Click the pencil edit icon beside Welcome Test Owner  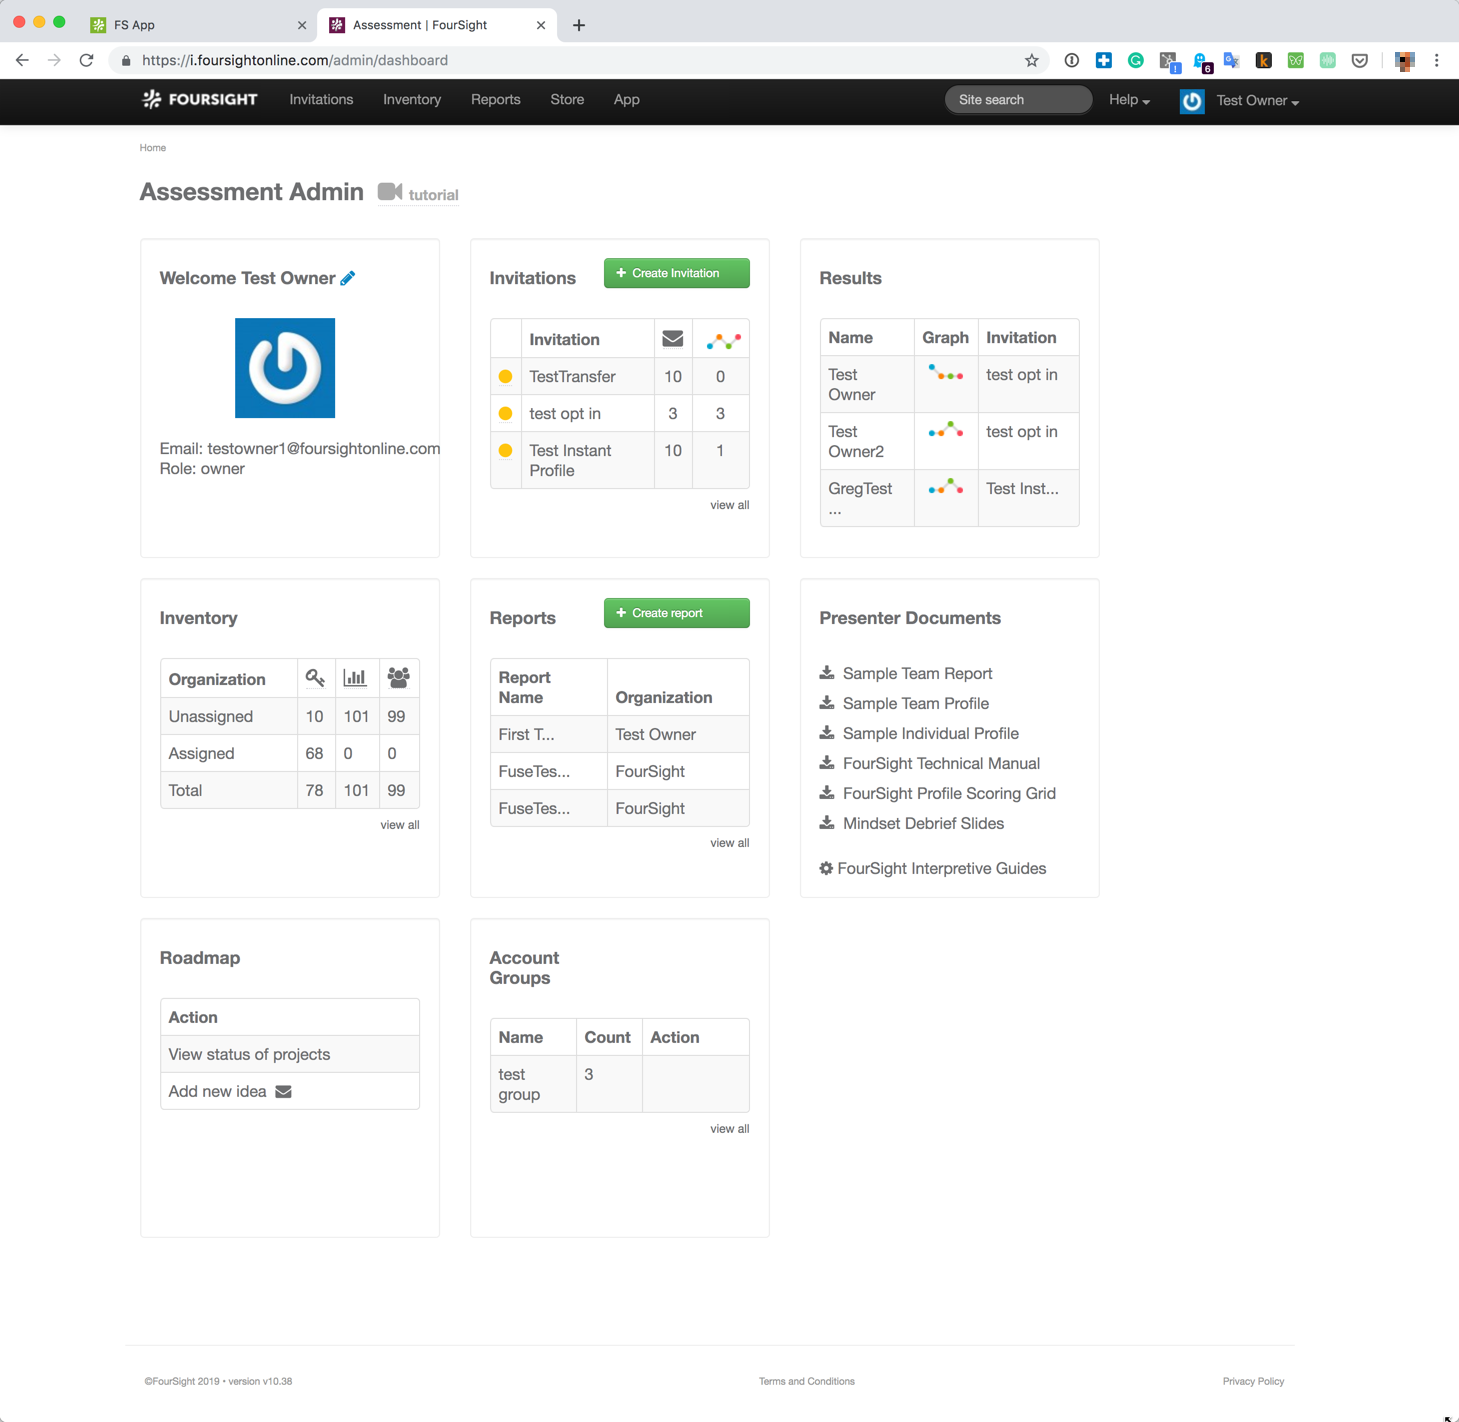[347, 277]
